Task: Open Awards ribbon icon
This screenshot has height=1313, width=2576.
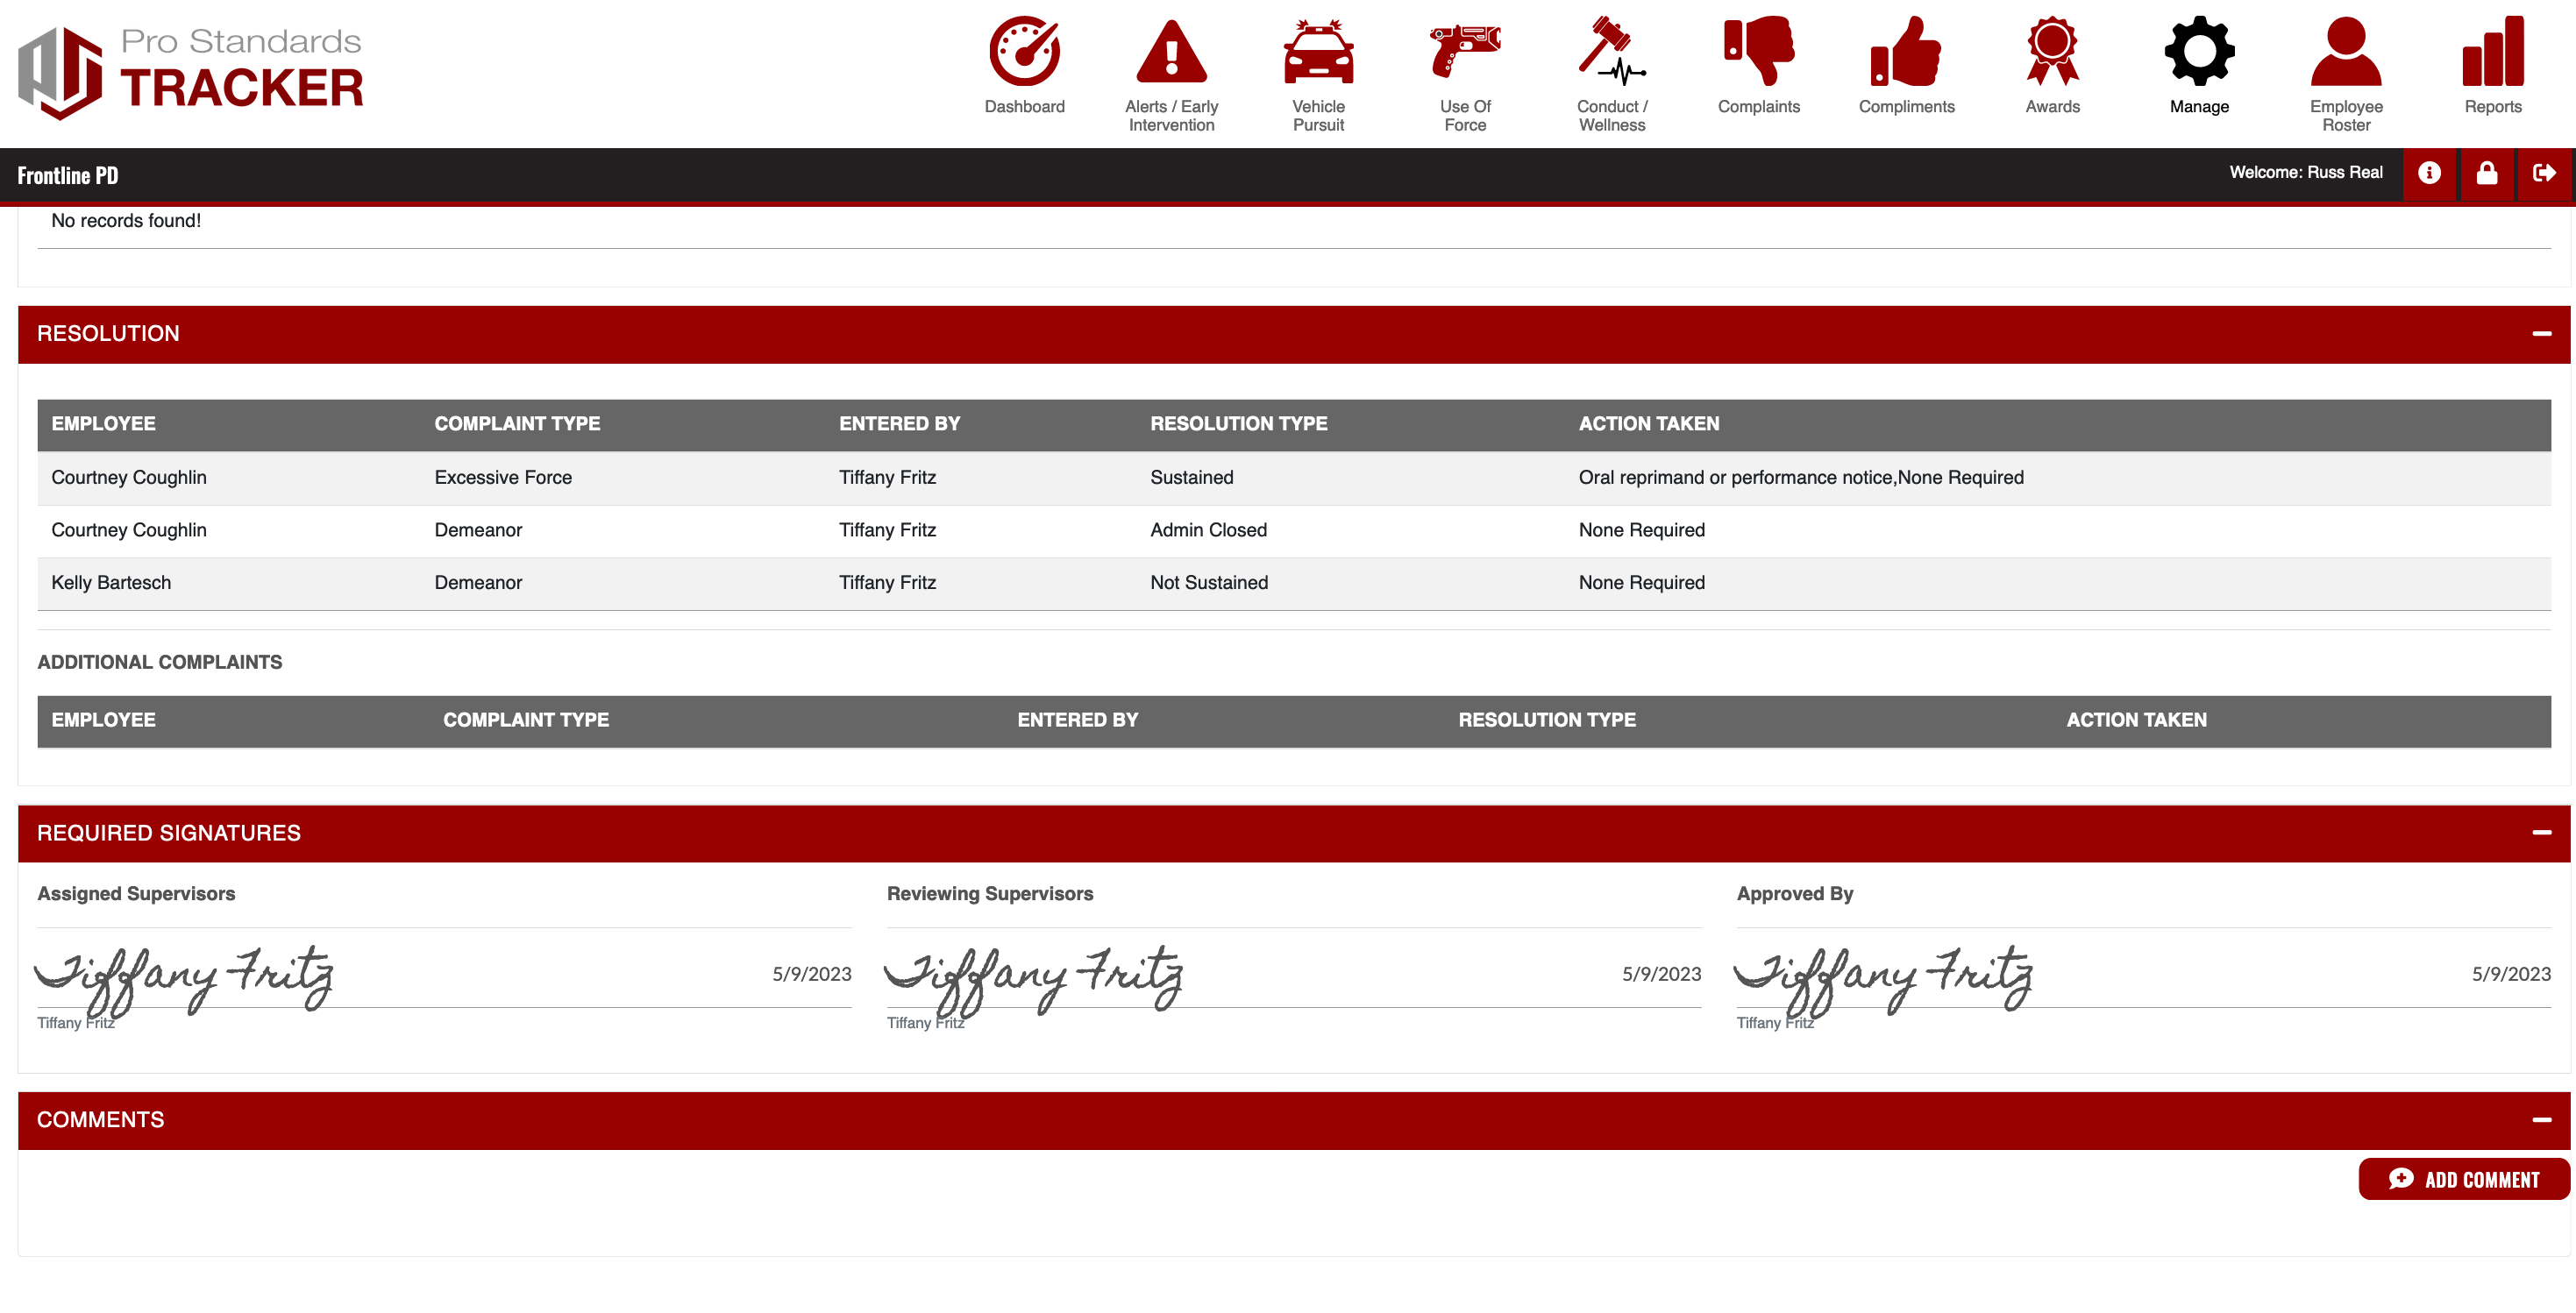Action: click(2052, 52)
